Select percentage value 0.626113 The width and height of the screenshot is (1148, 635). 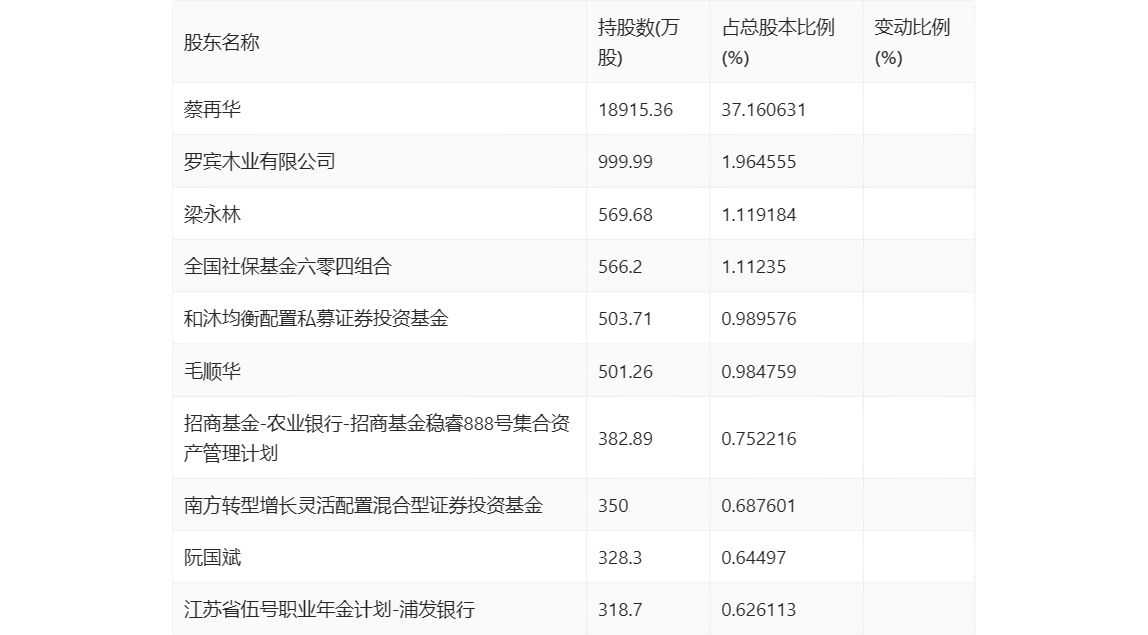[x=758, y=610]
